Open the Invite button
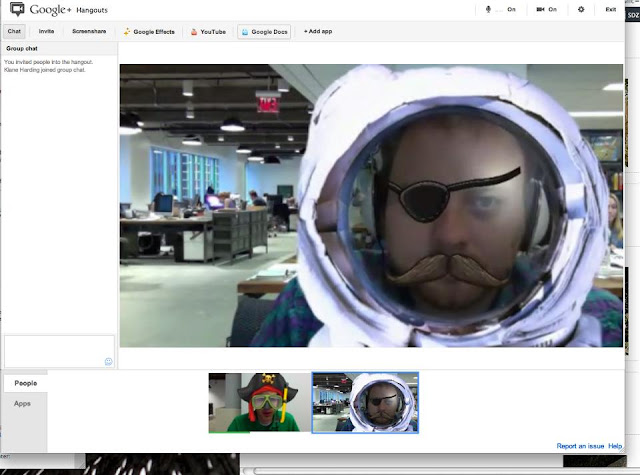The width and height of the screenshot is (640, 475). click(46, 31)
